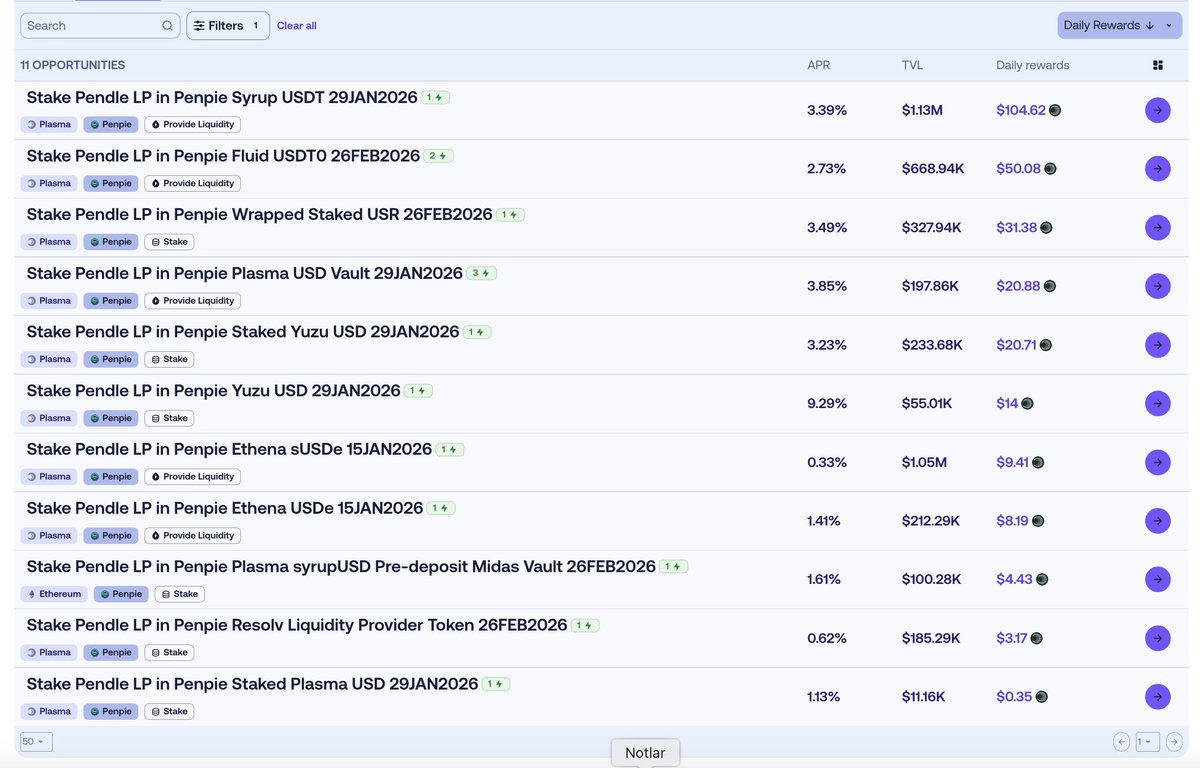Toggle the grid view layout icon
This screenshot has height=768, width=1200.
tap(1158, 65)
